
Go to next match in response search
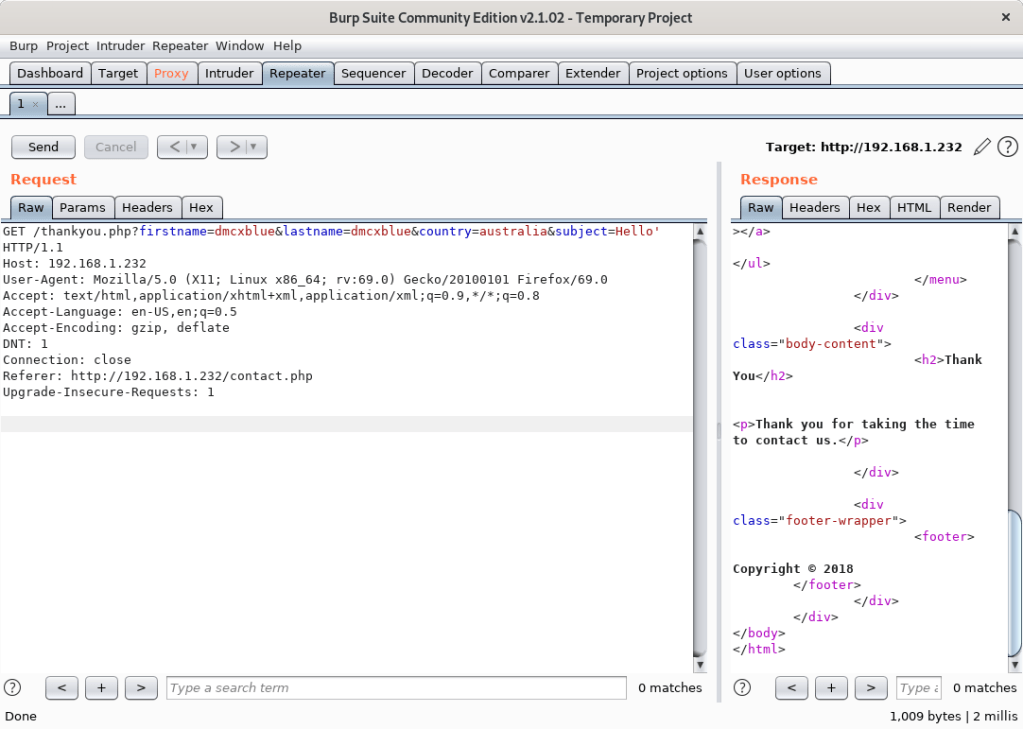(x=871, y=687)
